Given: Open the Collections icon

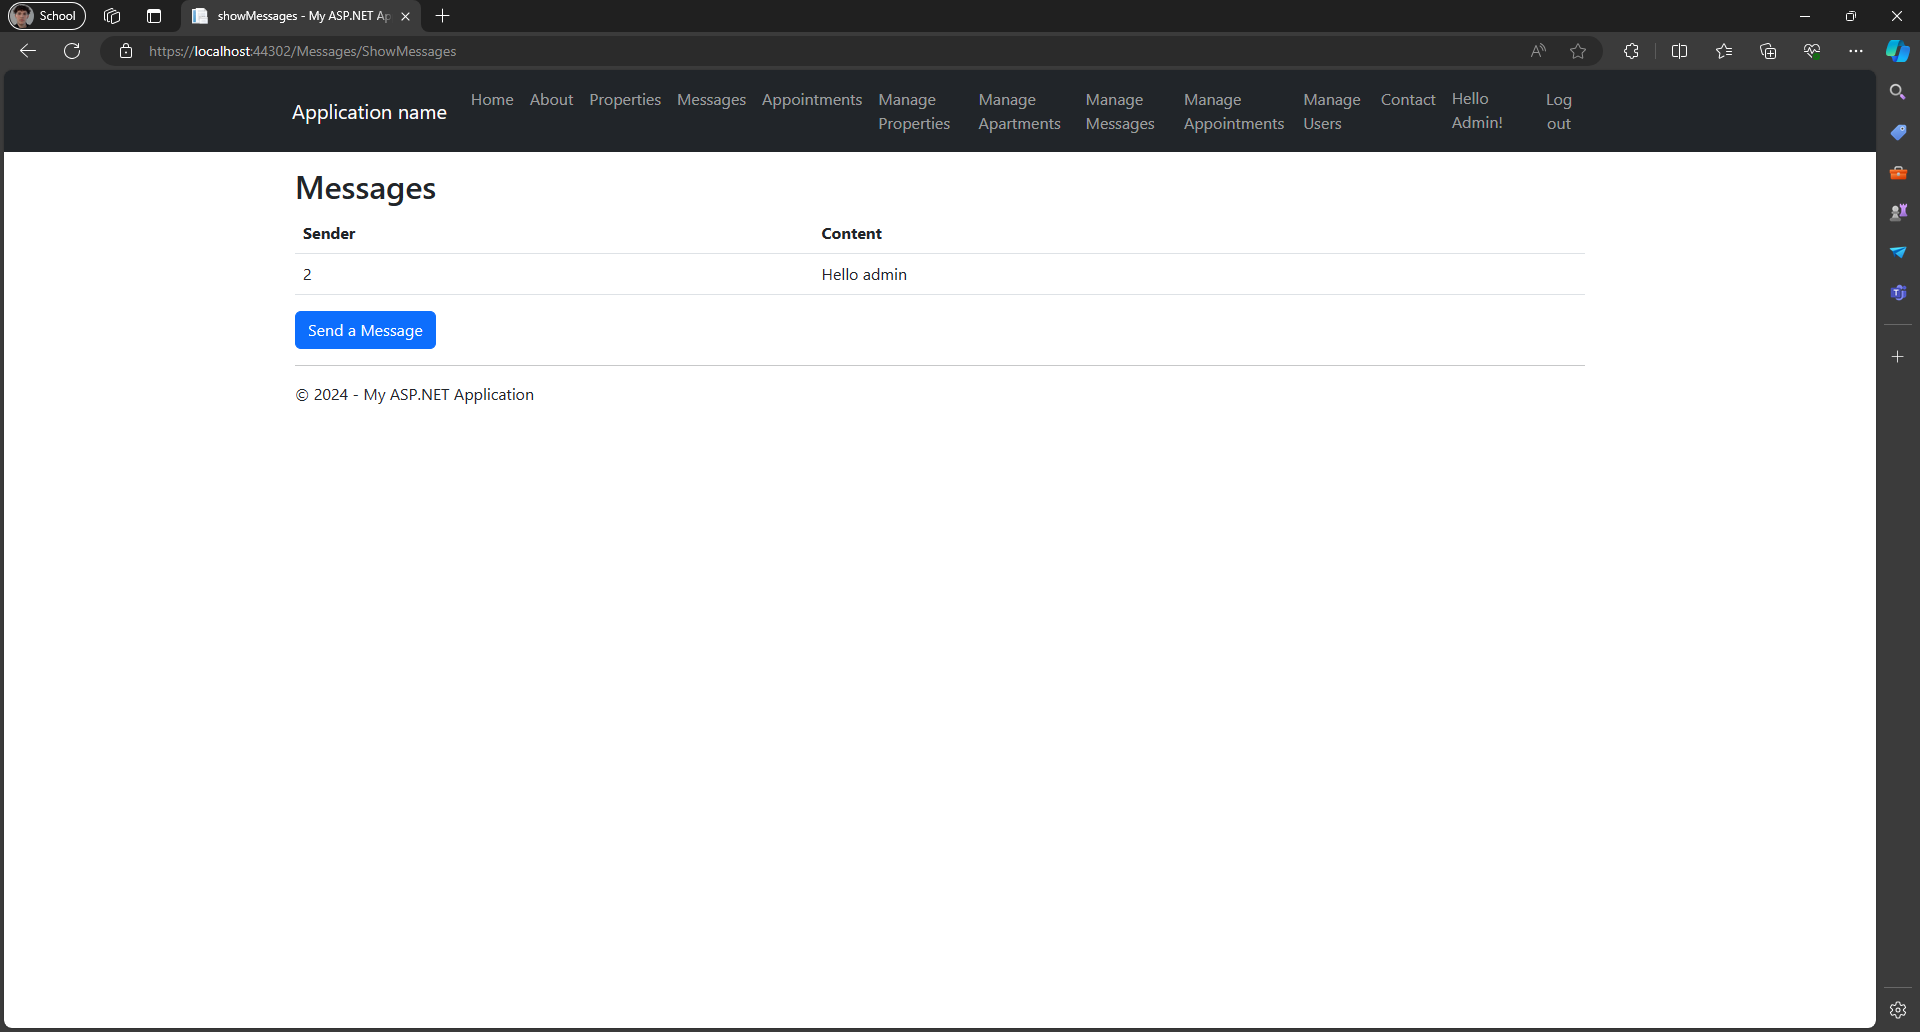Looking at the screenshot, I should tap(1768, 51).
